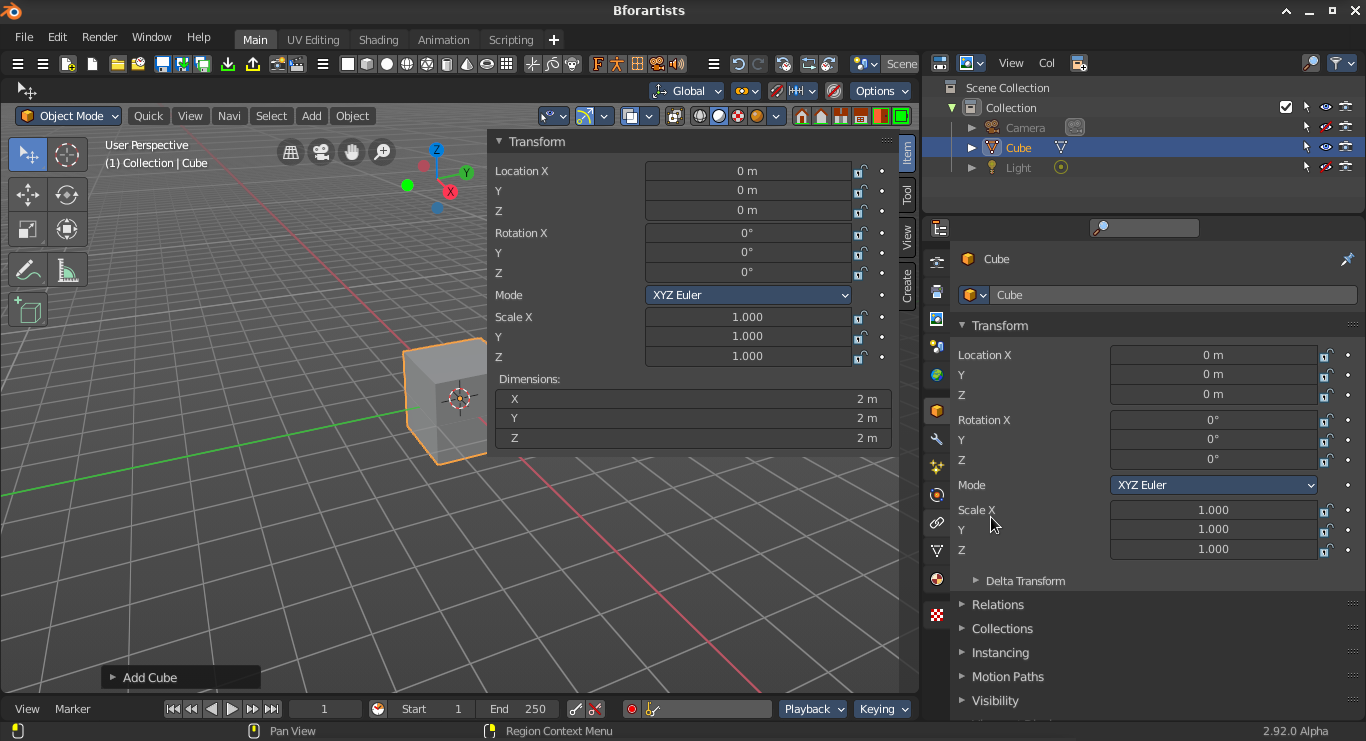Viewport: 1366px width, 741px height.
Task: Open sidebar rotation Mode XYZ Euler dropdown
Action: coord(748,295)
